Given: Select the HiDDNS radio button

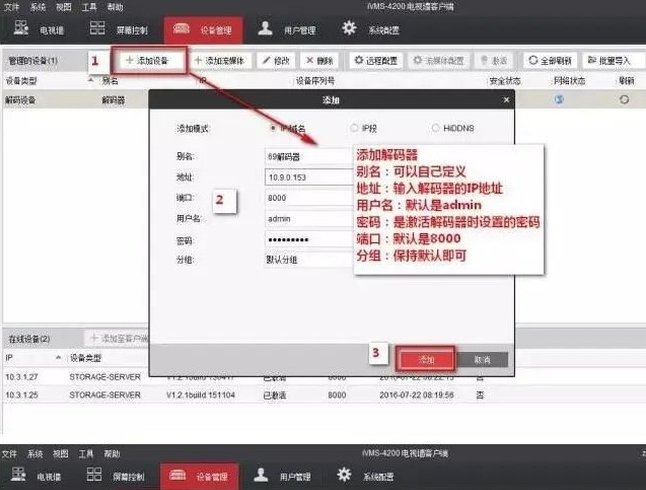Looking at the screenshot, I should point(435,128).
